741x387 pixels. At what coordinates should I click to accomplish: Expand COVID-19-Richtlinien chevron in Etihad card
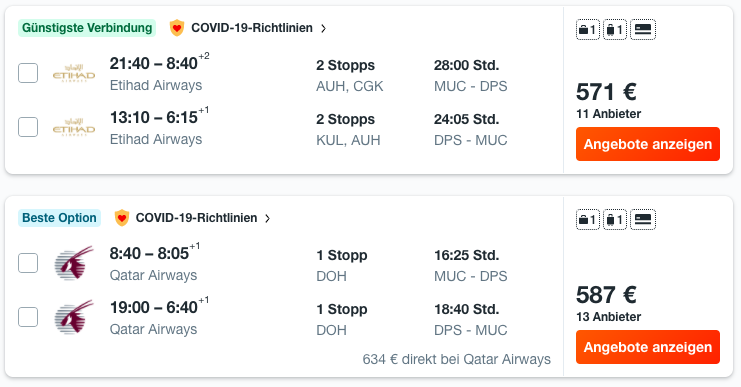(x=323, y=28)
